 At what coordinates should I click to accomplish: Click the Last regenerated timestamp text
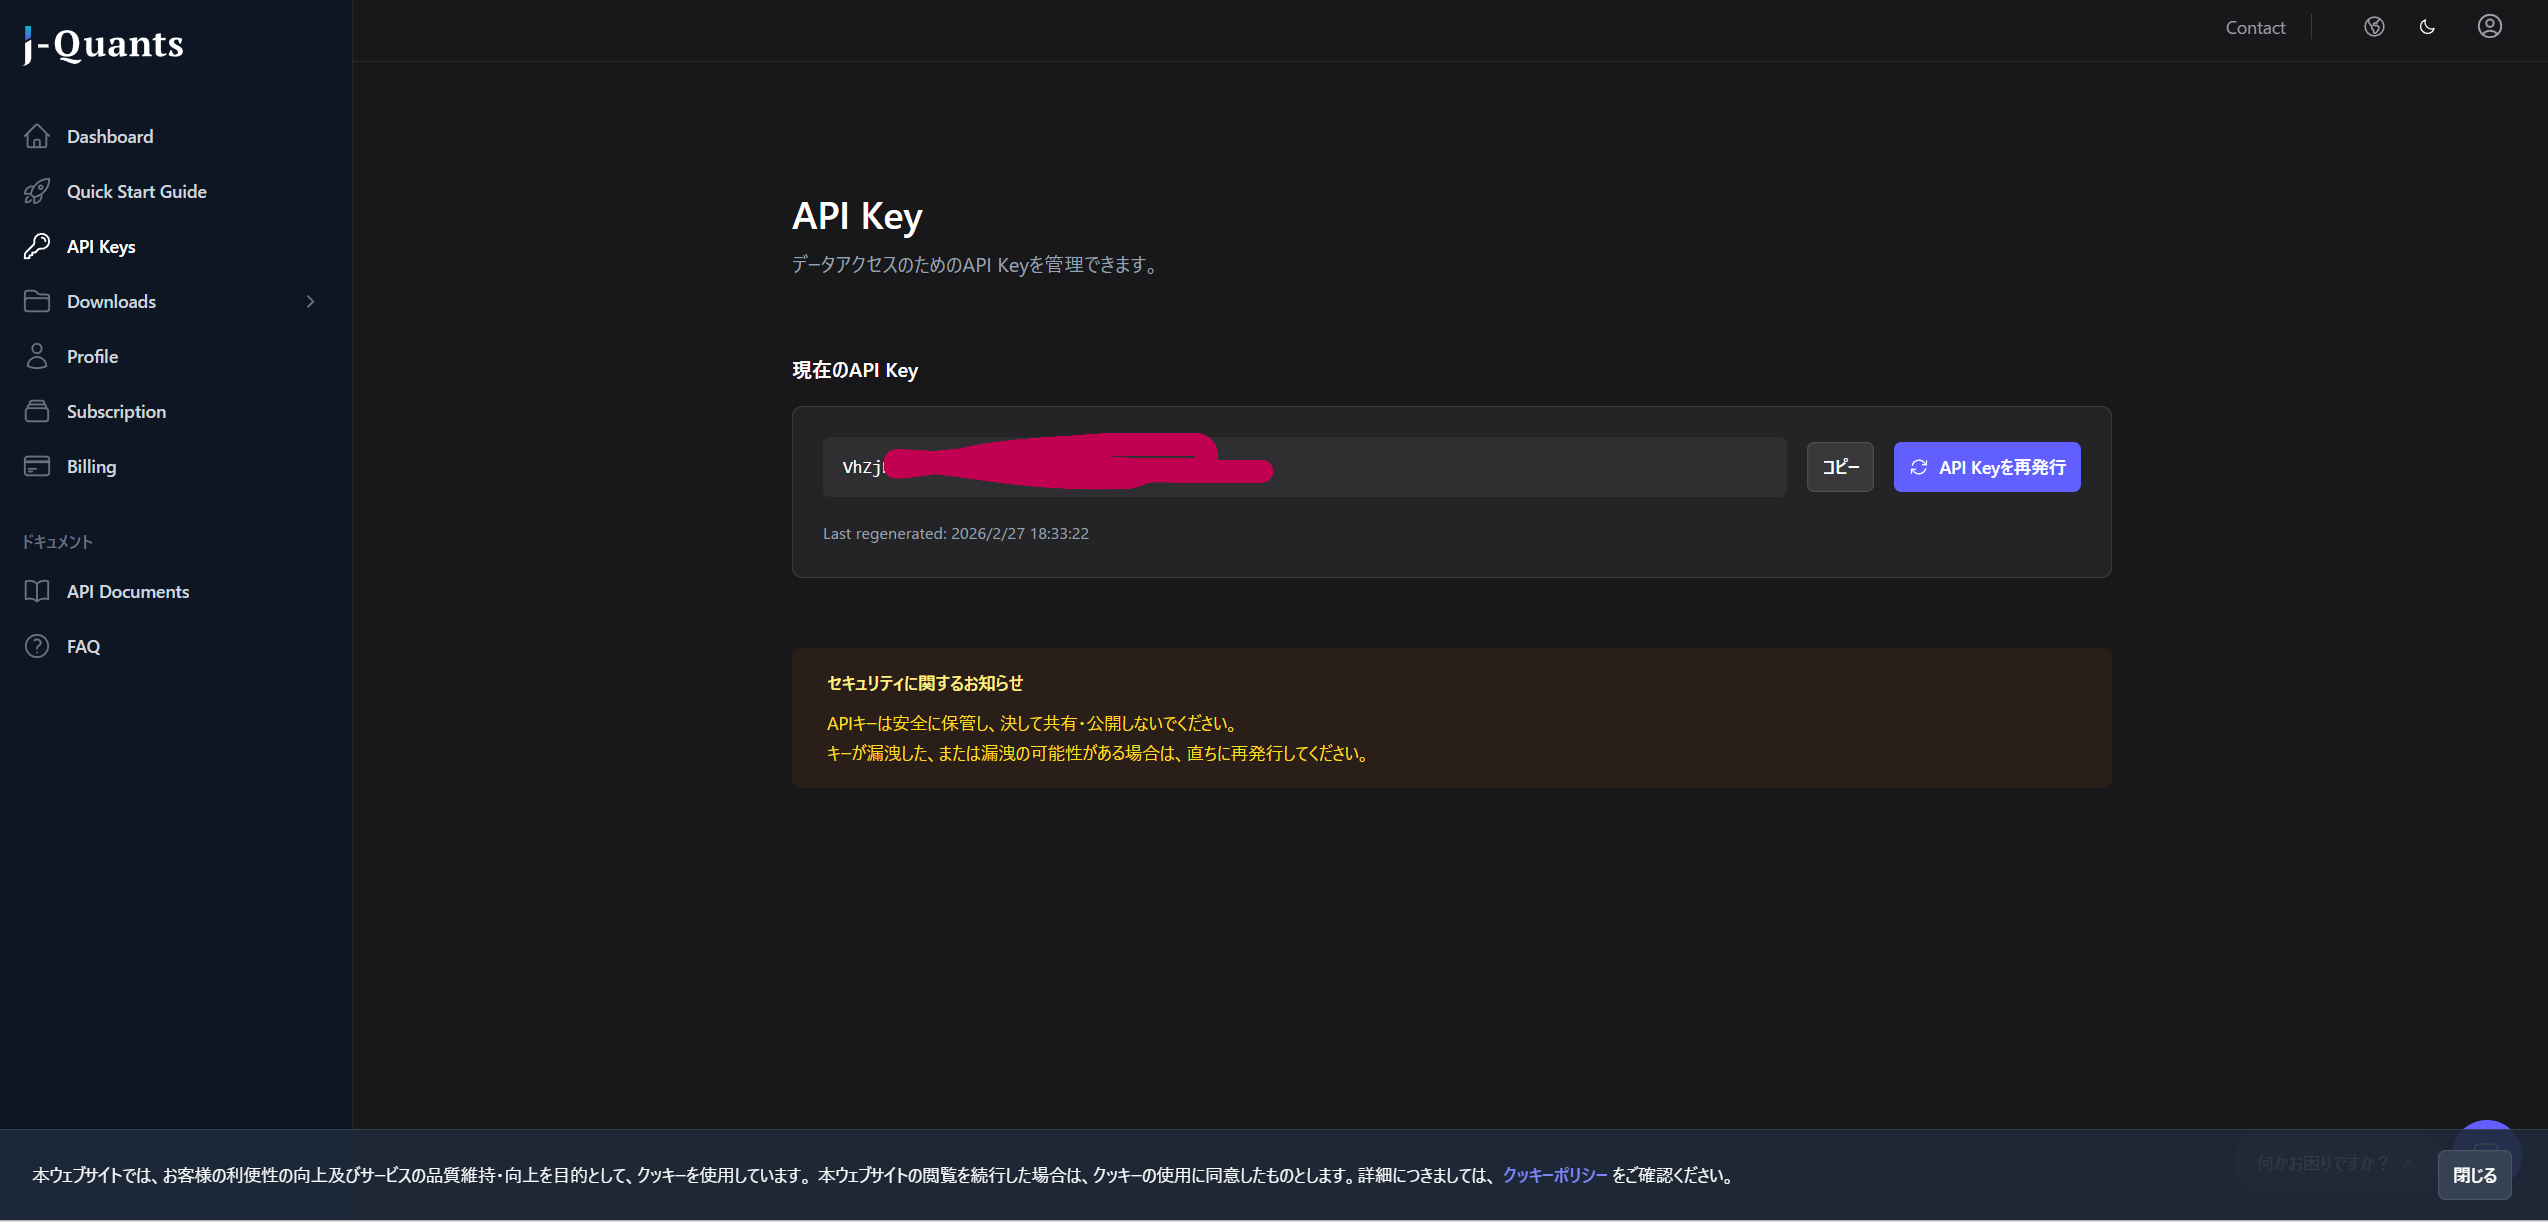(x=956, y=533)
